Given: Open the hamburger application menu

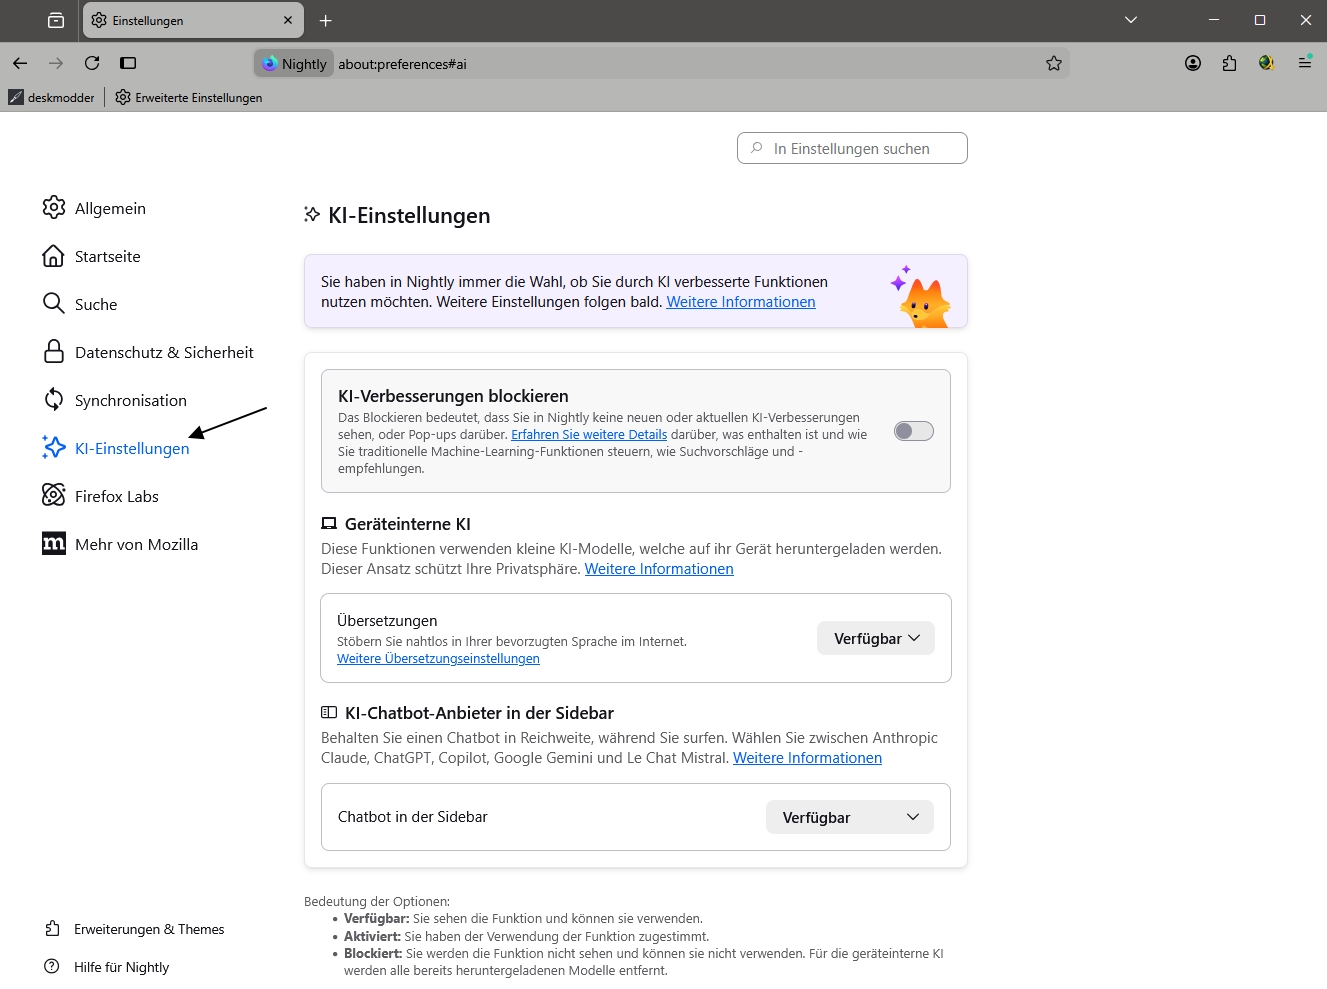Looking at the screenshot, I should [1304, 63].
